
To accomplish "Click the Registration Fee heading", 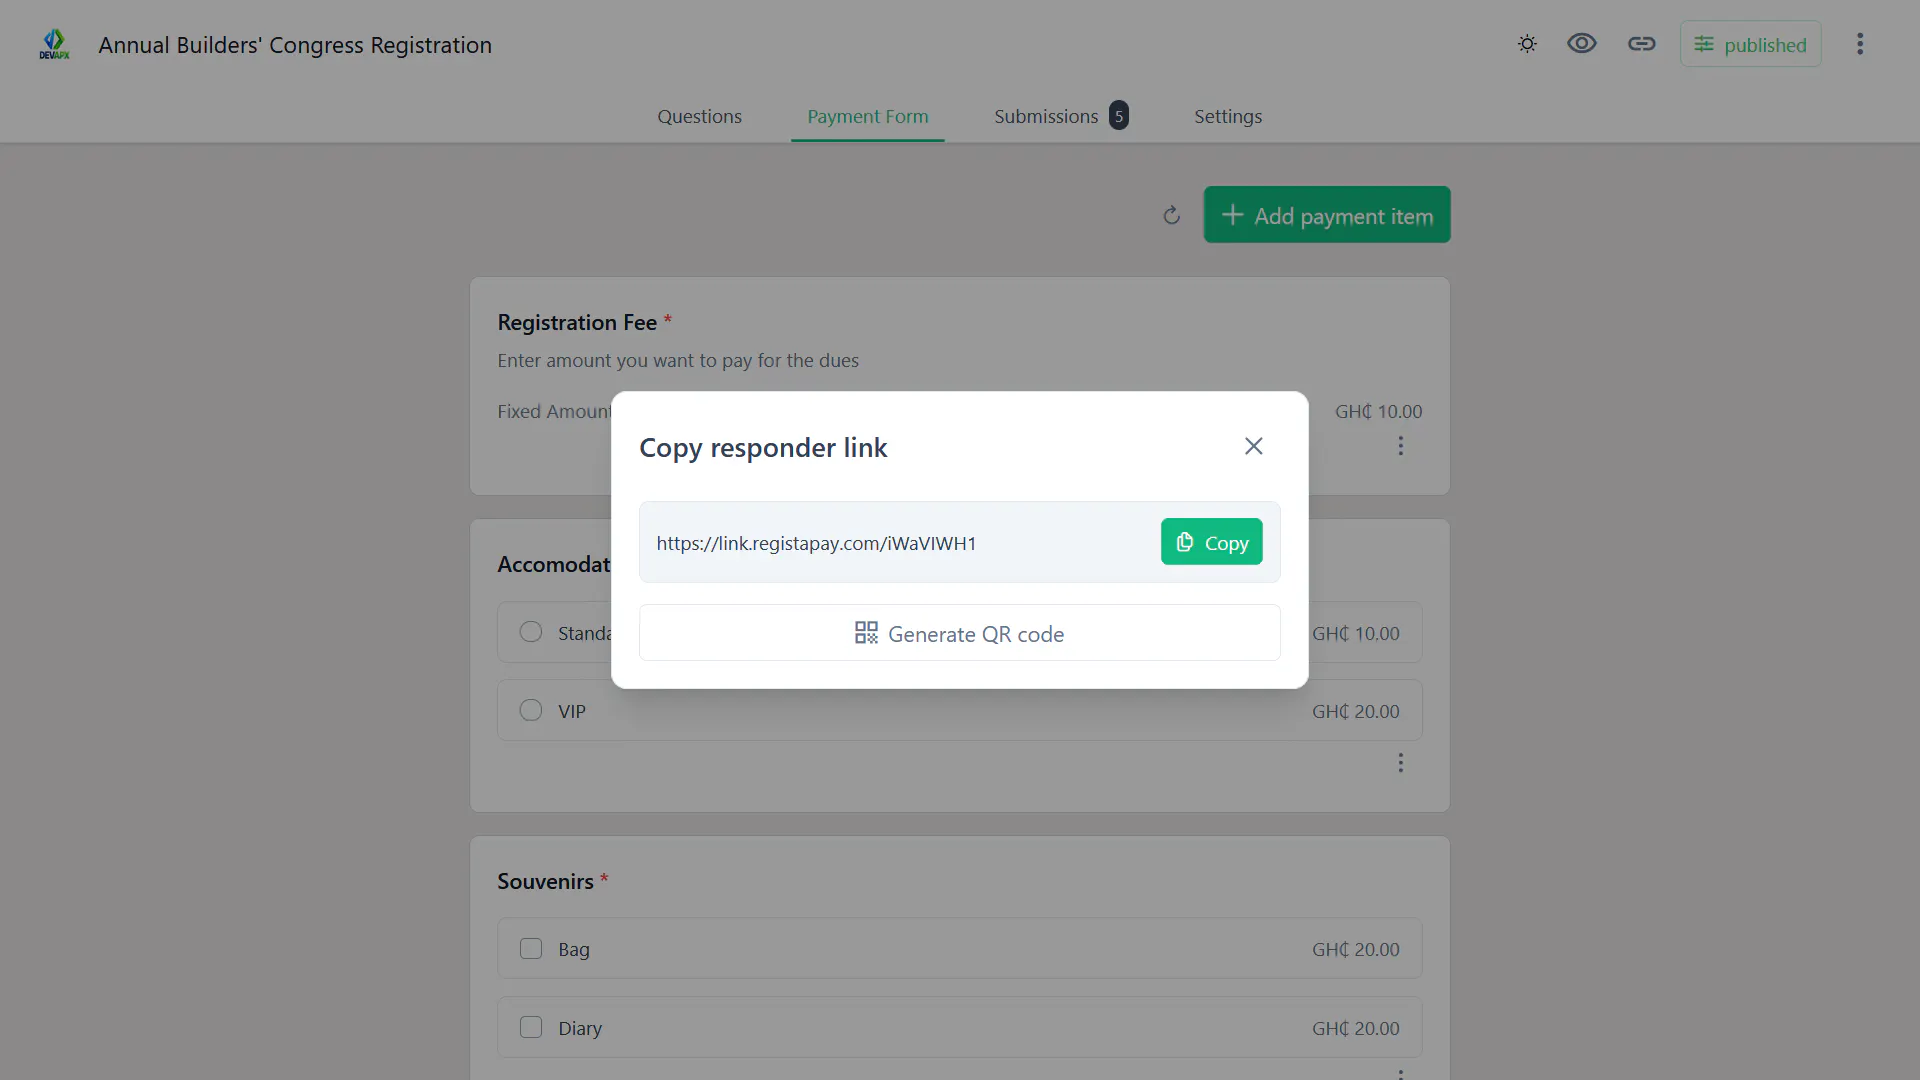I will click(577, 322).
